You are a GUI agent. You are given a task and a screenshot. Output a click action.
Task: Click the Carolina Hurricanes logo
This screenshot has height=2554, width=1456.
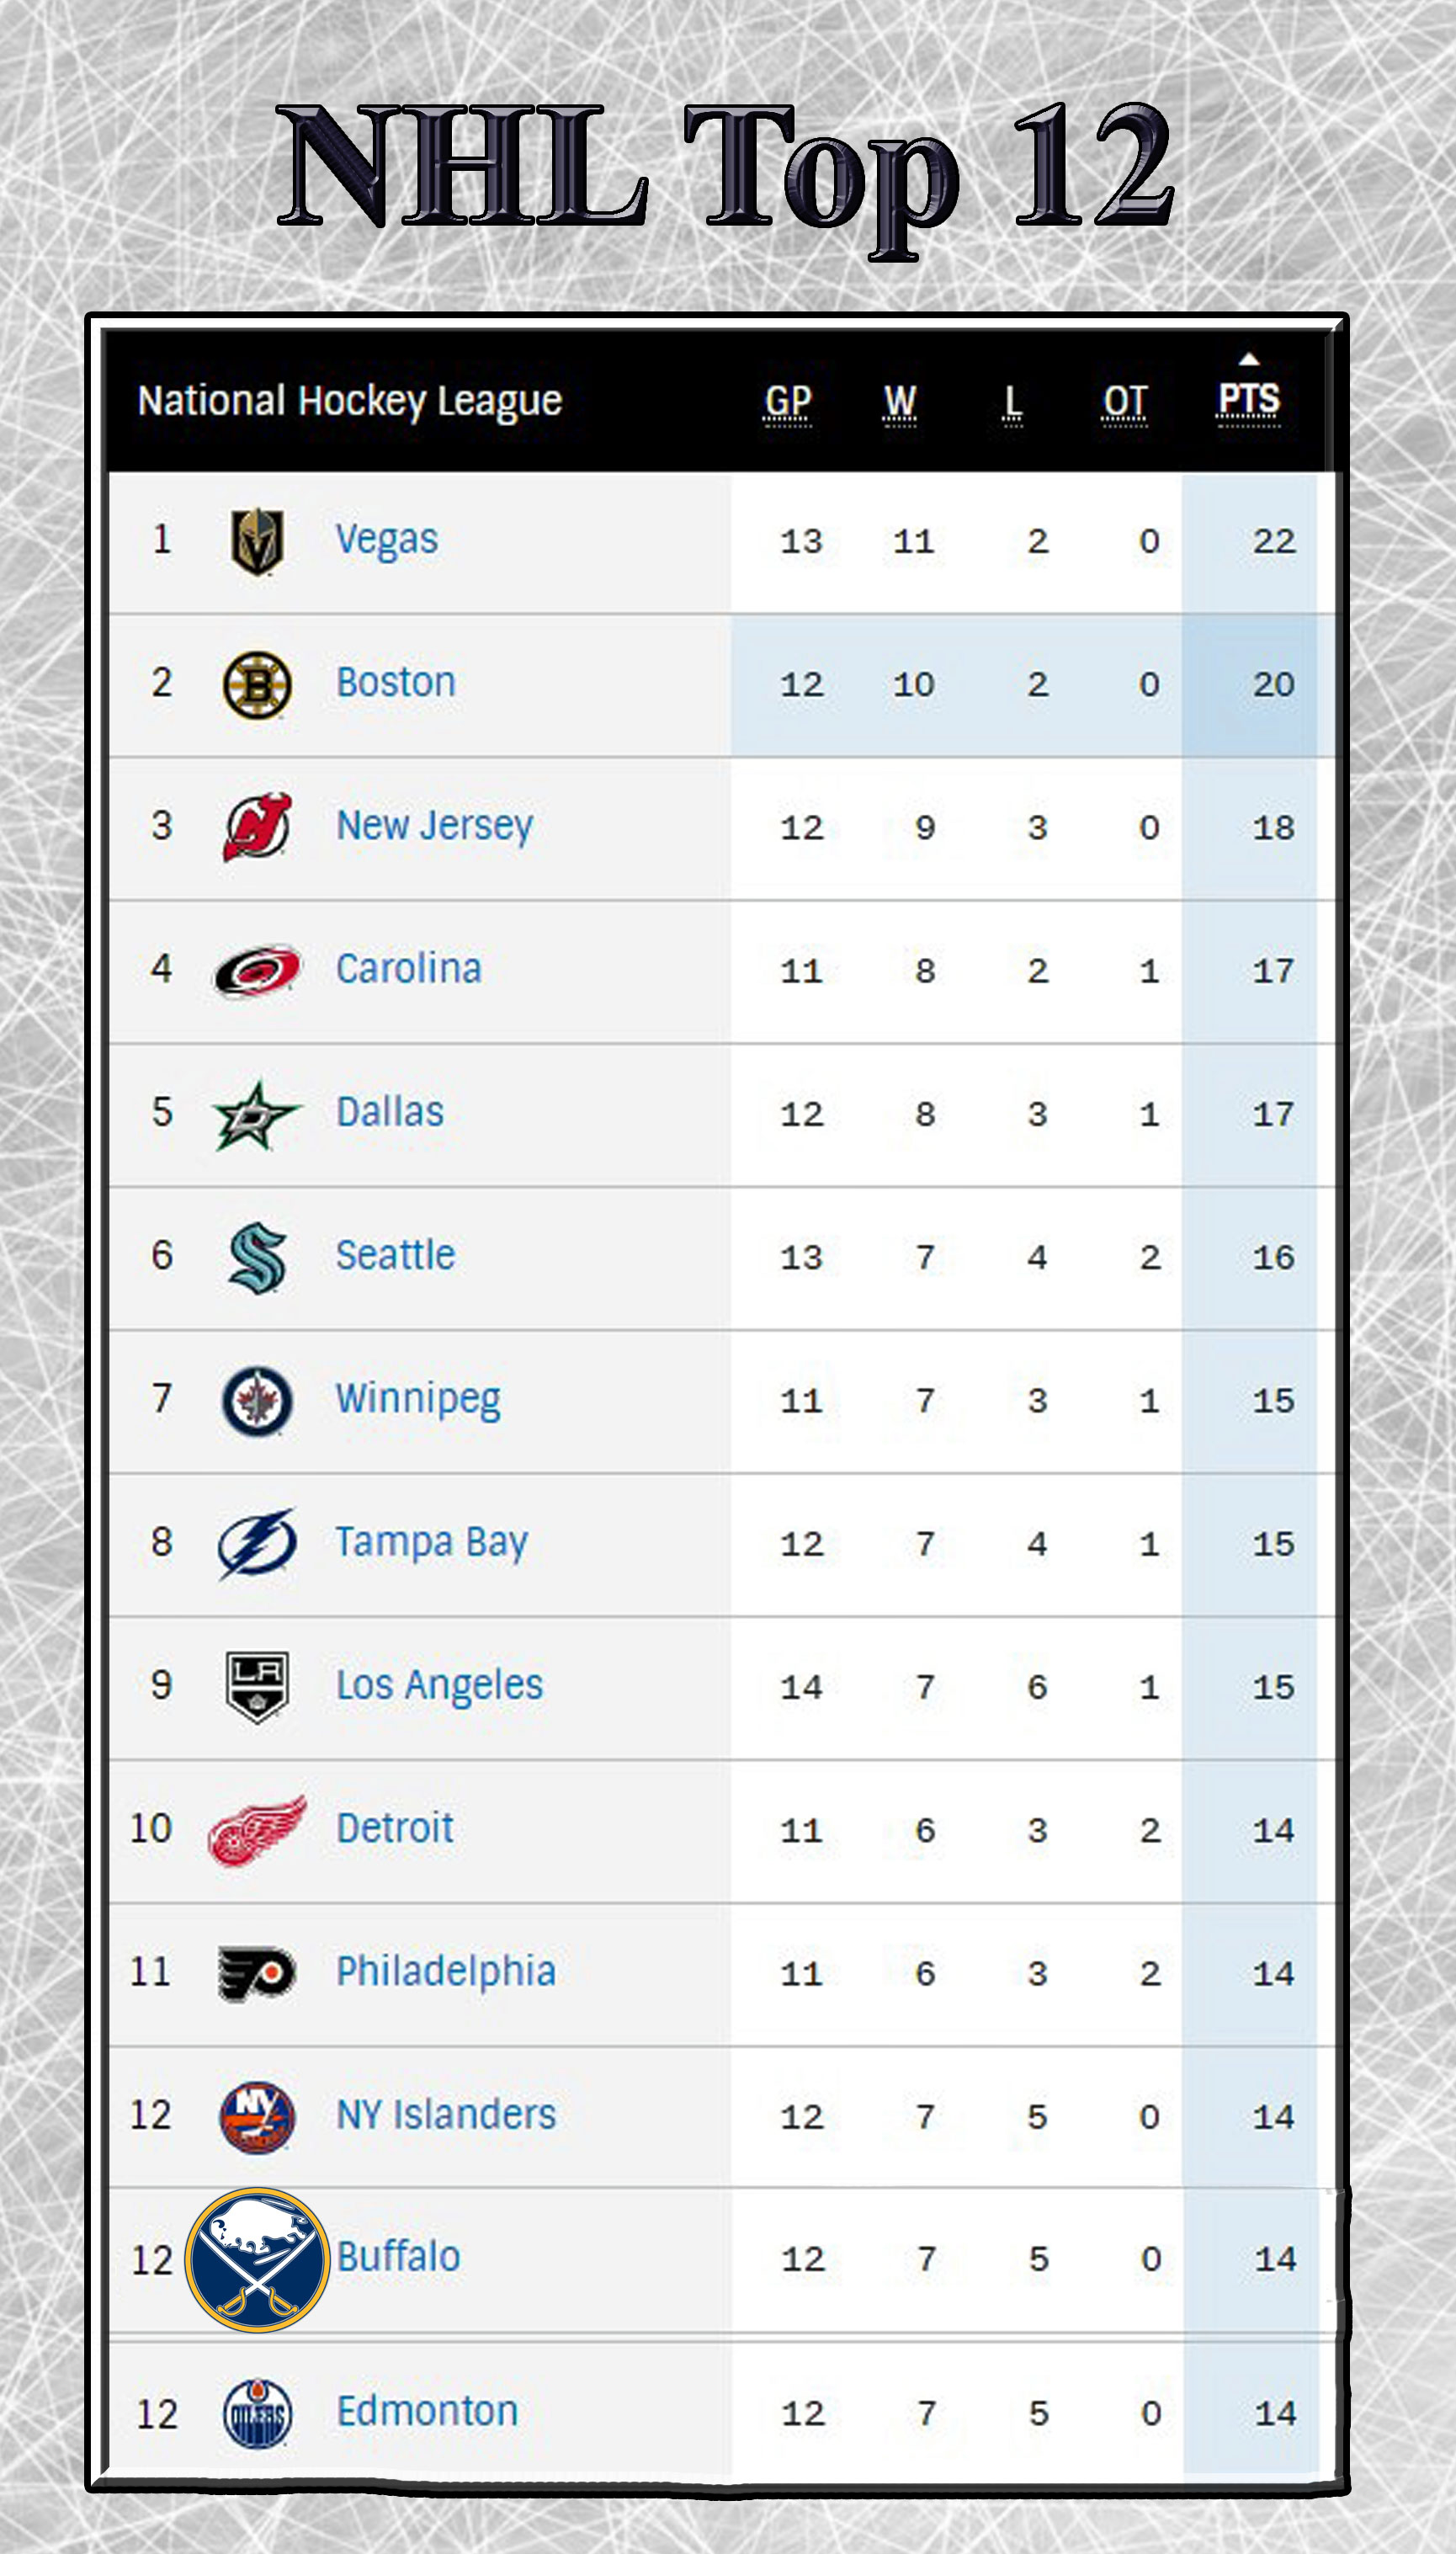[257, 971]
